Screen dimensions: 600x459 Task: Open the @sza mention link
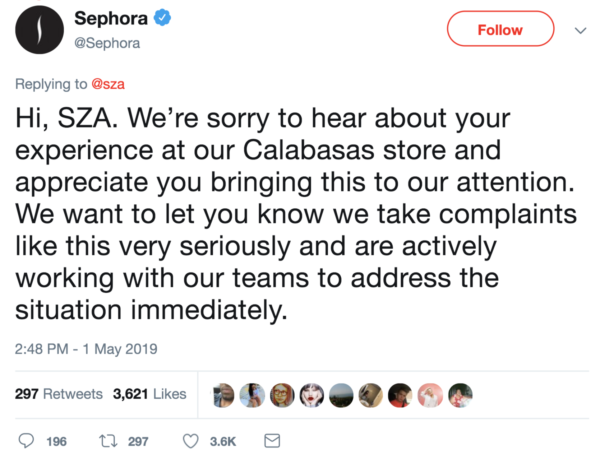point(108,84)
